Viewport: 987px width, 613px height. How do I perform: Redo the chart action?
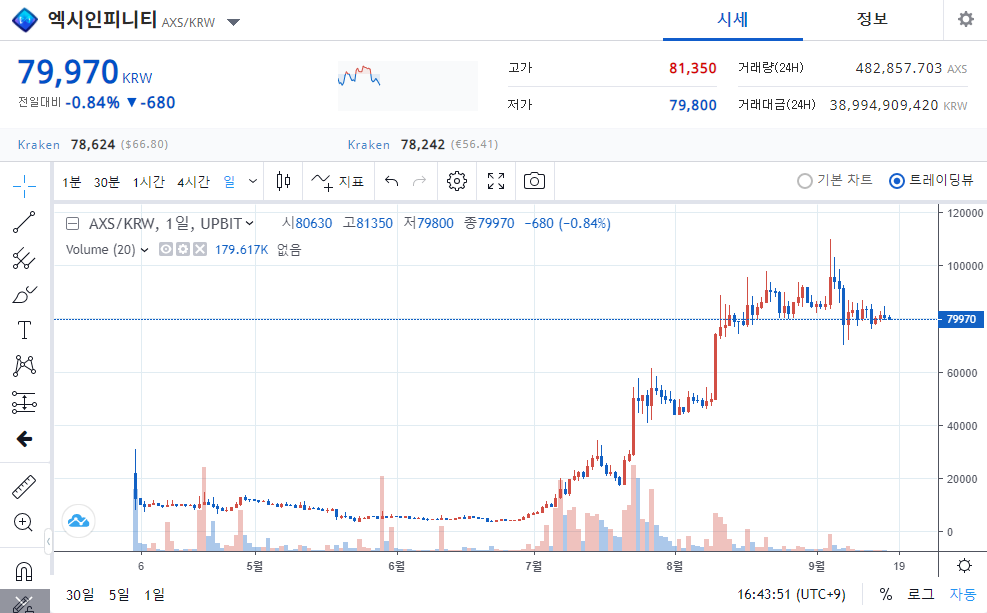click(x=419, y=182)
